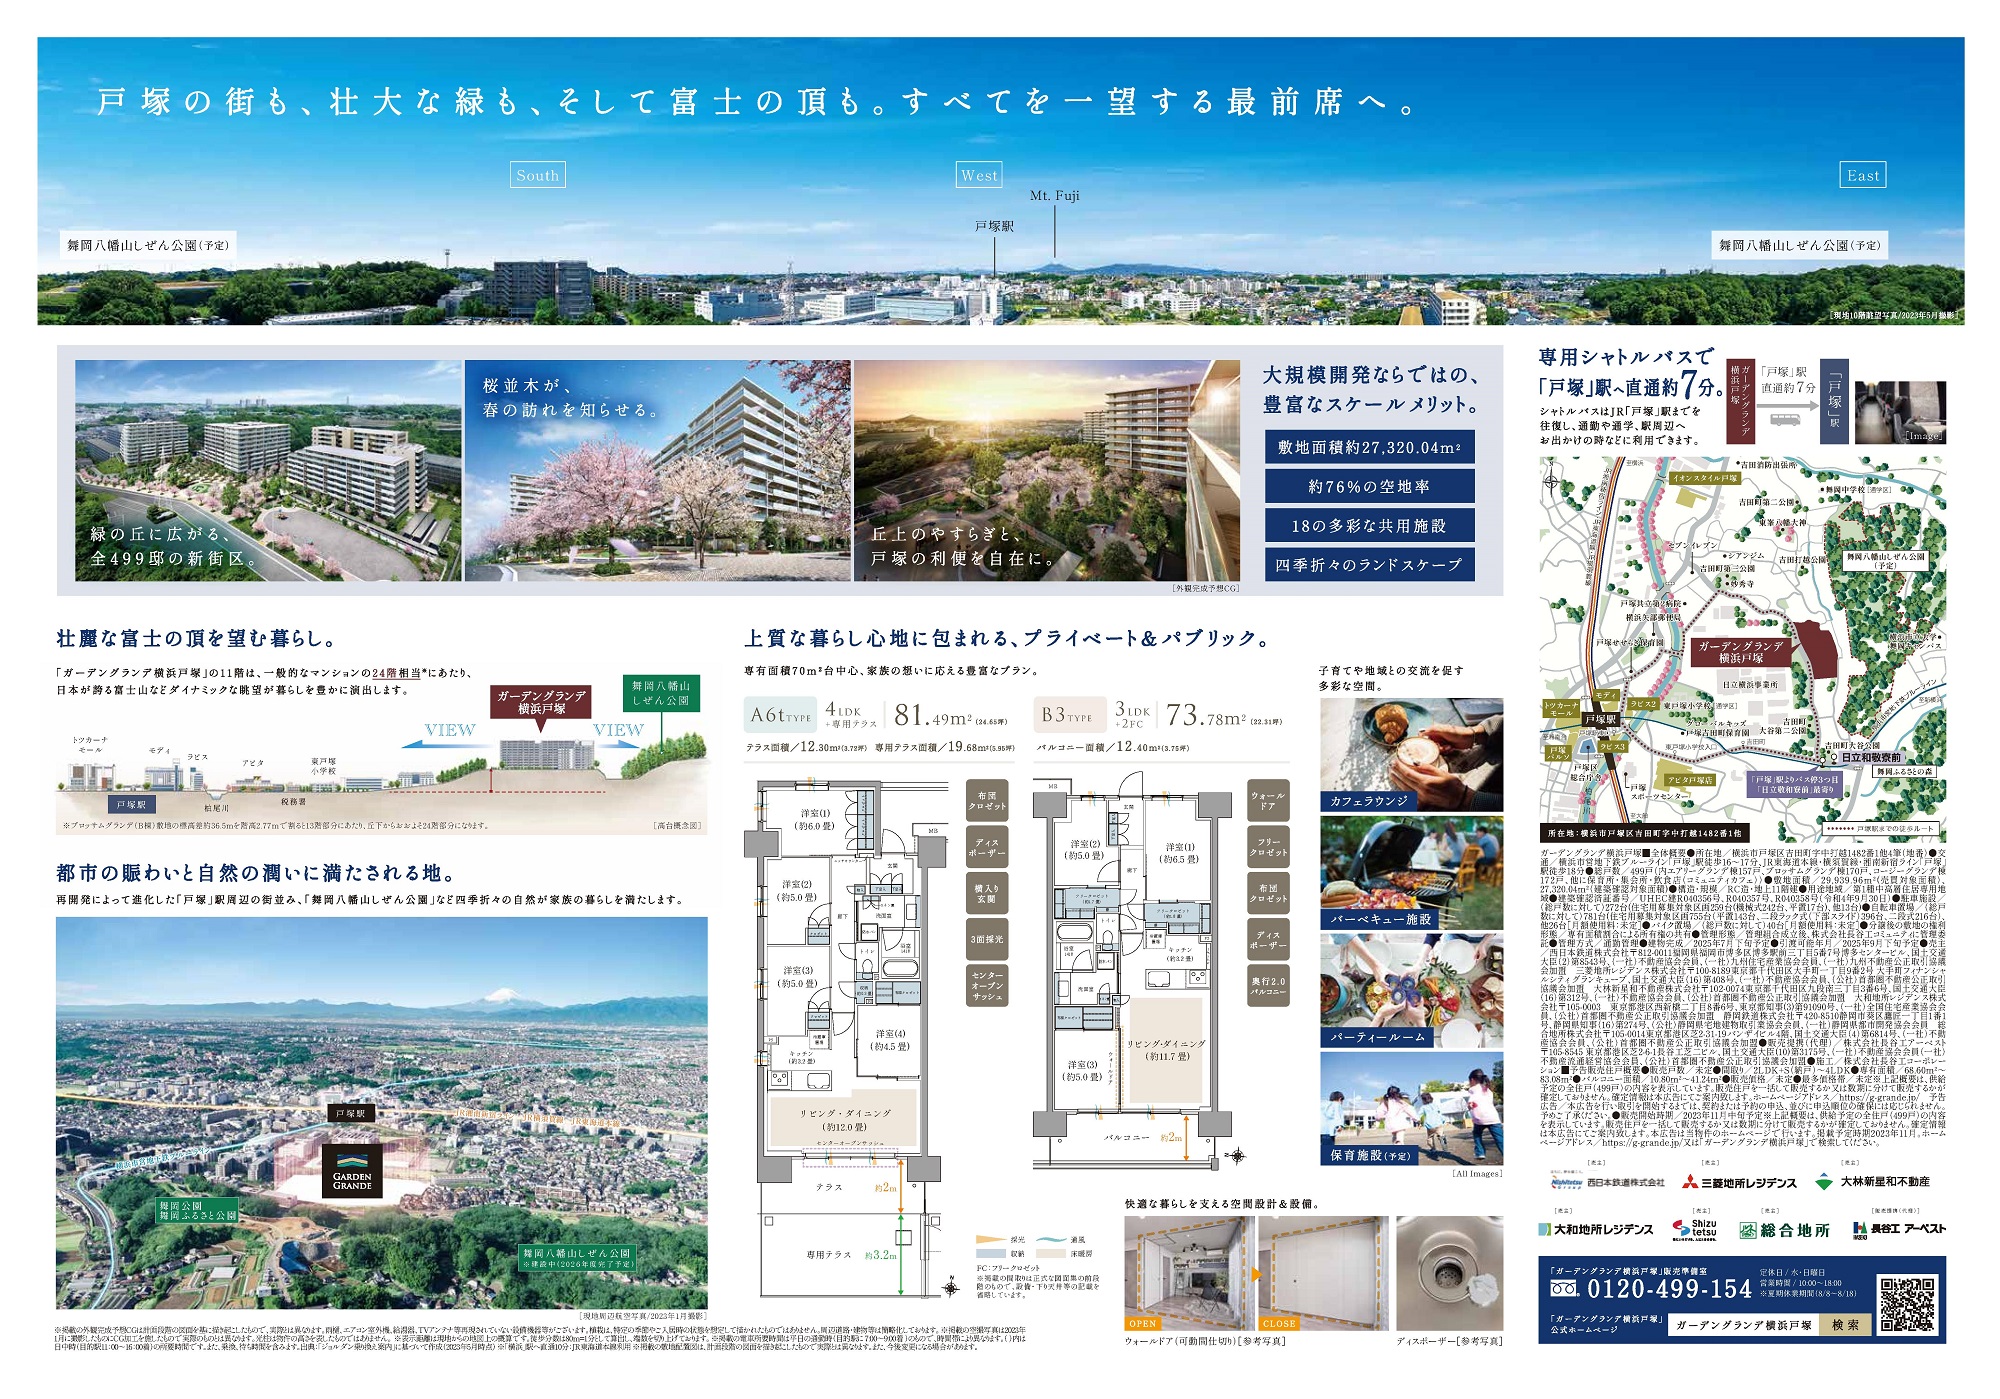
Task: Click the Nishitetsu Group logo
Action: click(1567, 1182)
